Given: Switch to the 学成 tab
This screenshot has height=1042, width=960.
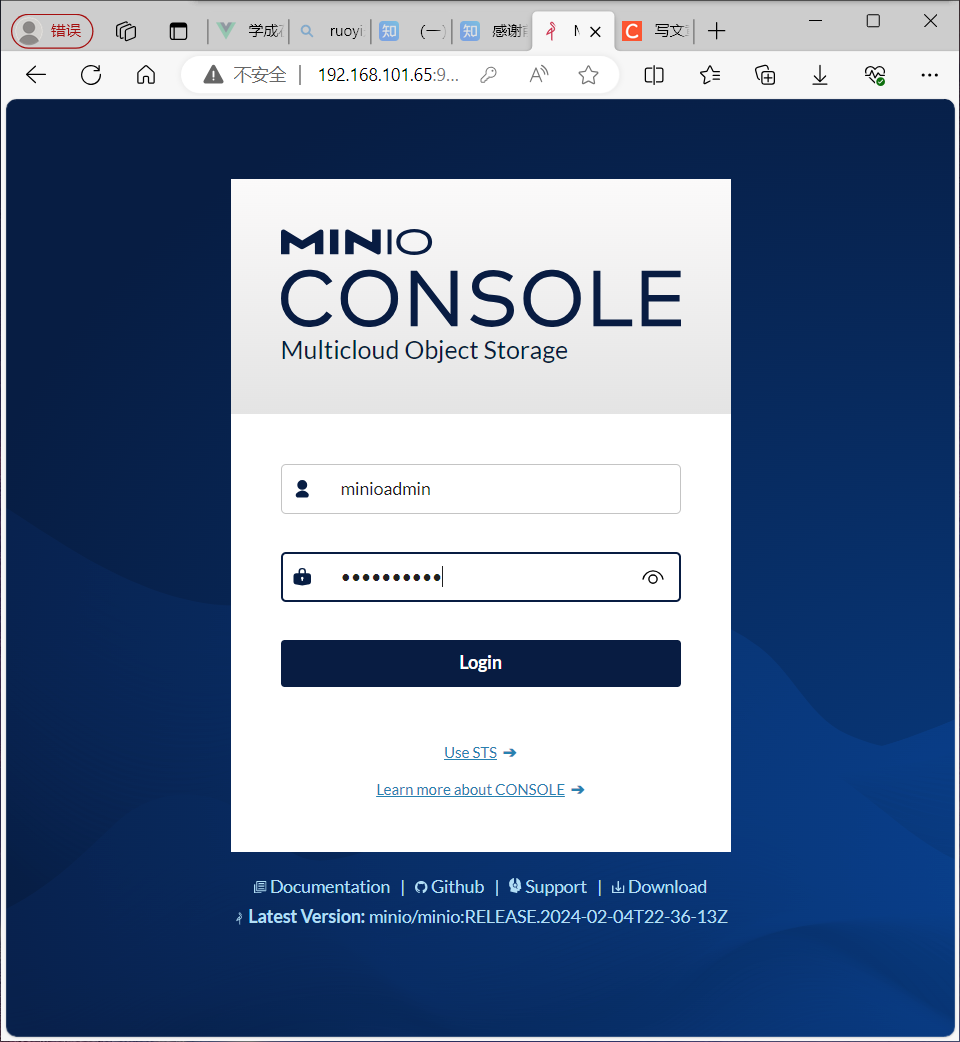Looking at the screenshot, I should pyautogui.click(x=250, y=31).
